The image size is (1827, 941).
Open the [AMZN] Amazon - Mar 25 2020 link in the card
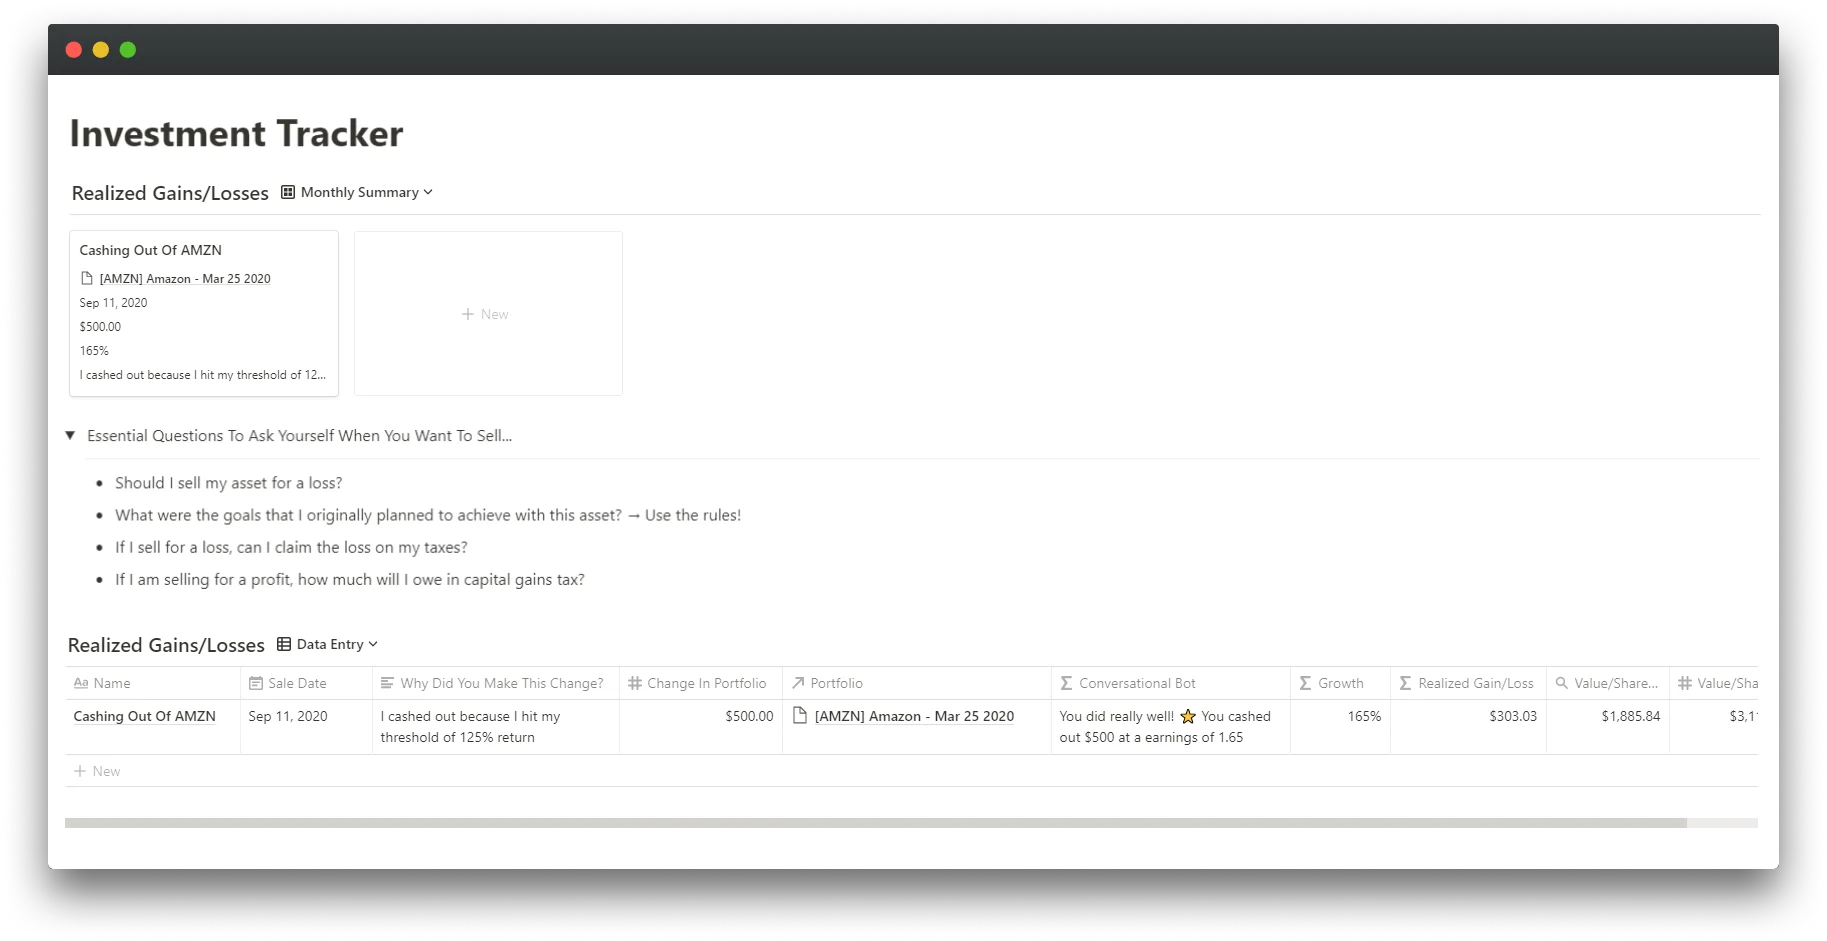click(185, 279)
